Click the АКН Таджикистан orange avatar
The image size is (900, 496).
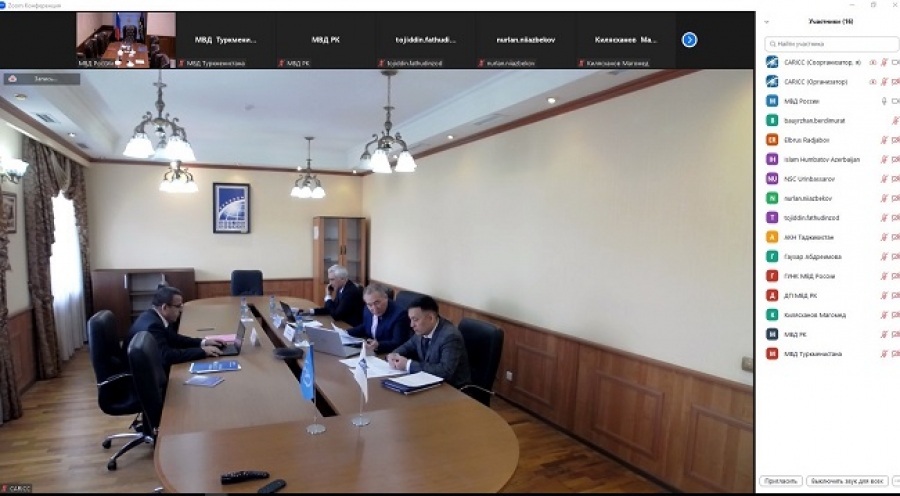click(772, 237)
